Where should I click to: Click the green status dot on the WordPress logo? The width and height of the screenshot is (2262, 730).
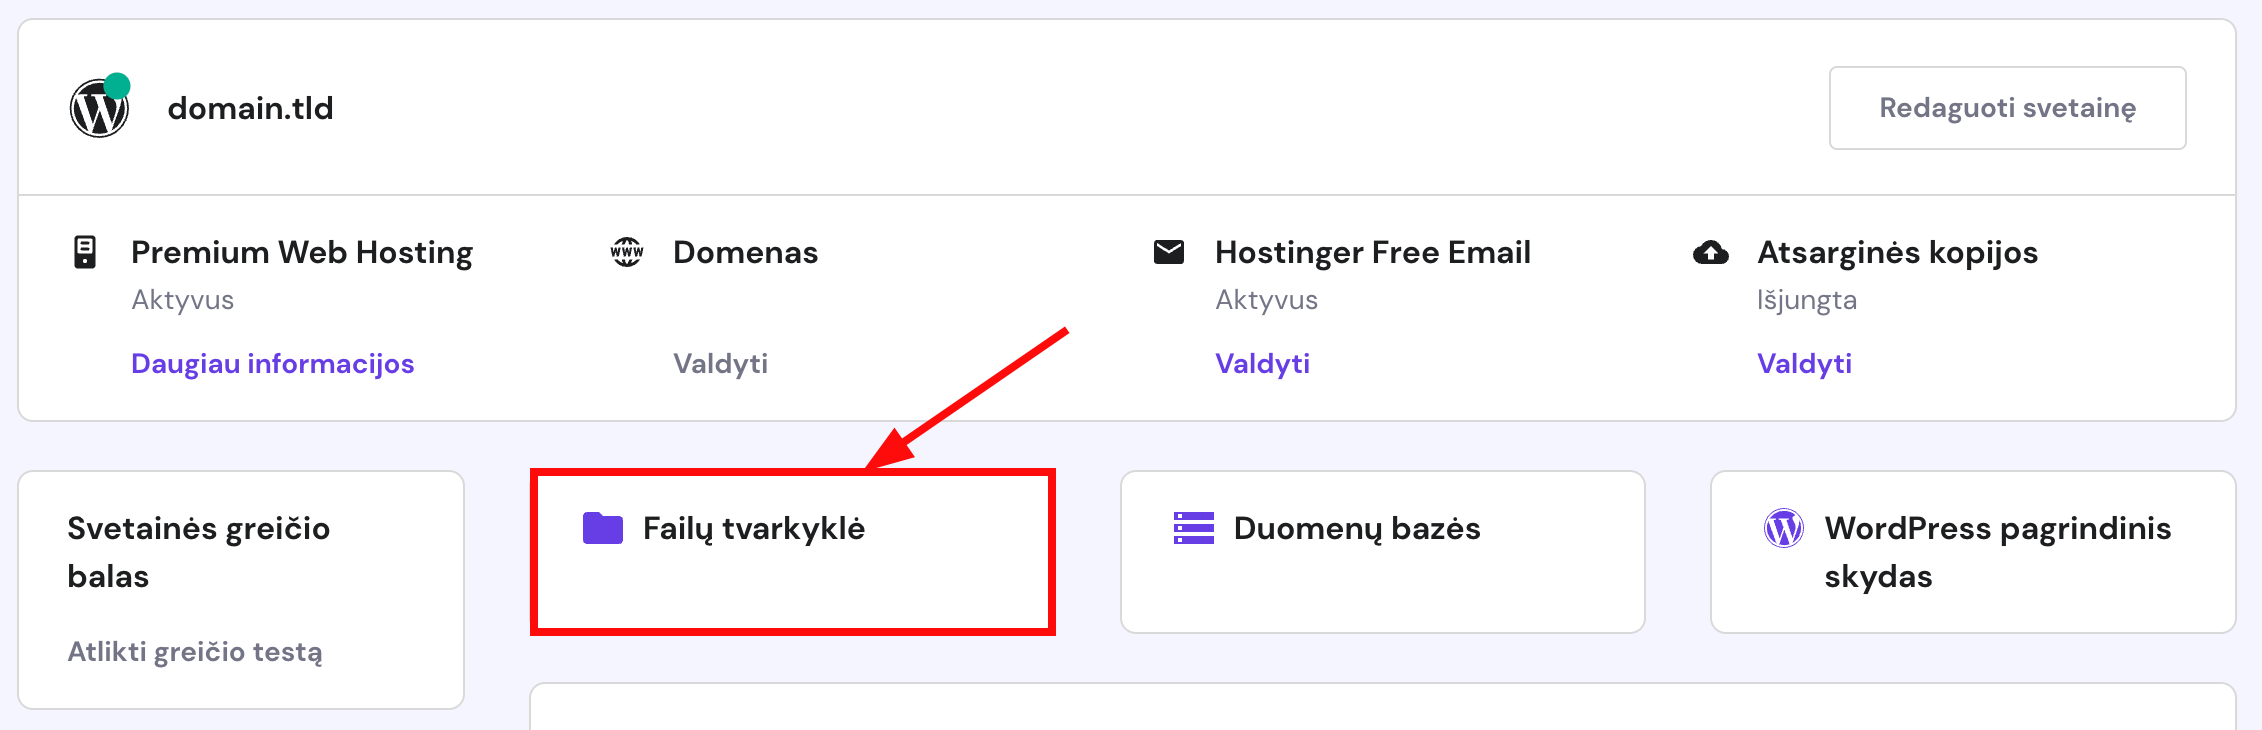[x=120, y=85]
